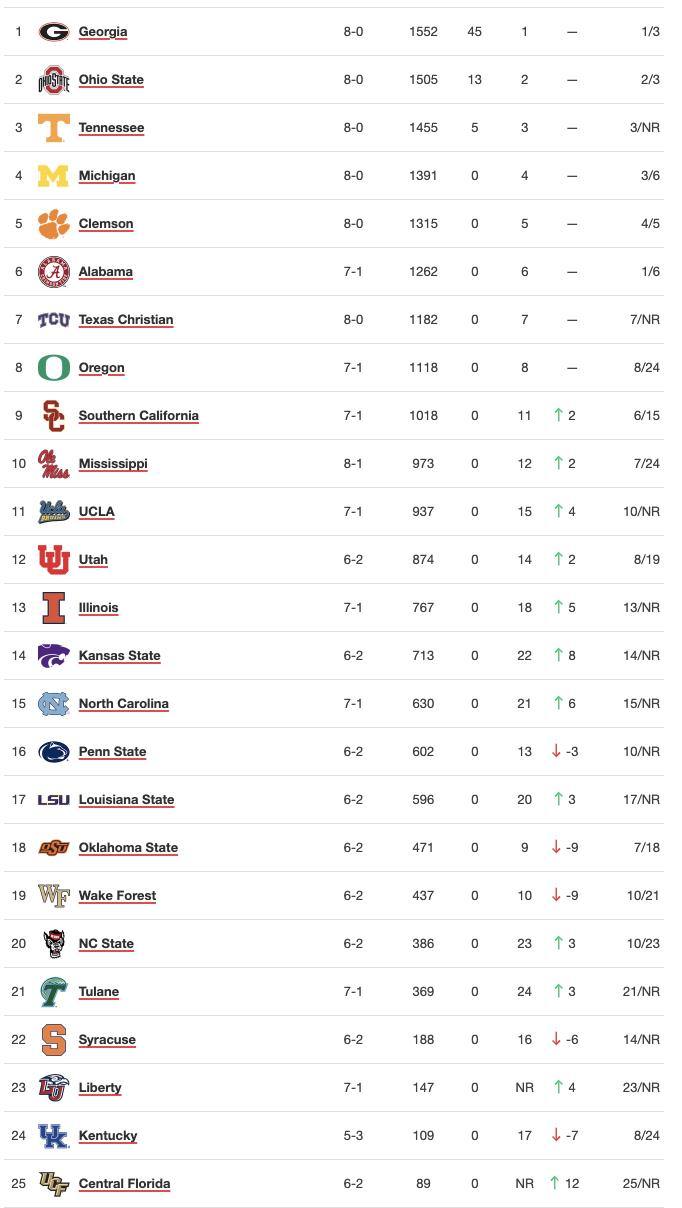Click the Oregon green O logo
This screenshot has height=1208, width=682.
tap(53, 368)
